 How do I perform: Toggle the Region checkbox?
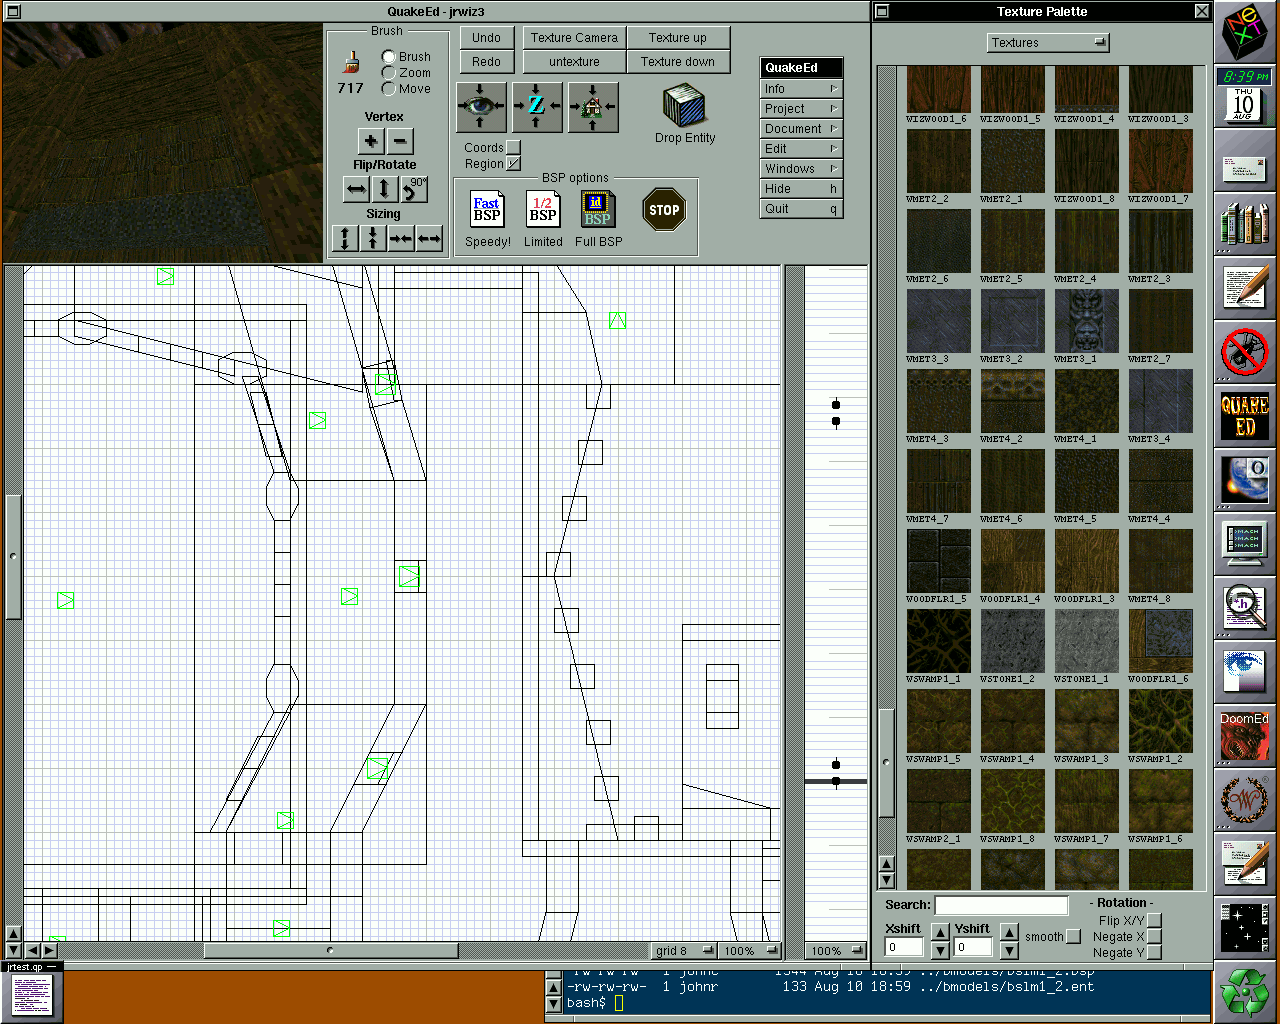(x=514, y=164)
